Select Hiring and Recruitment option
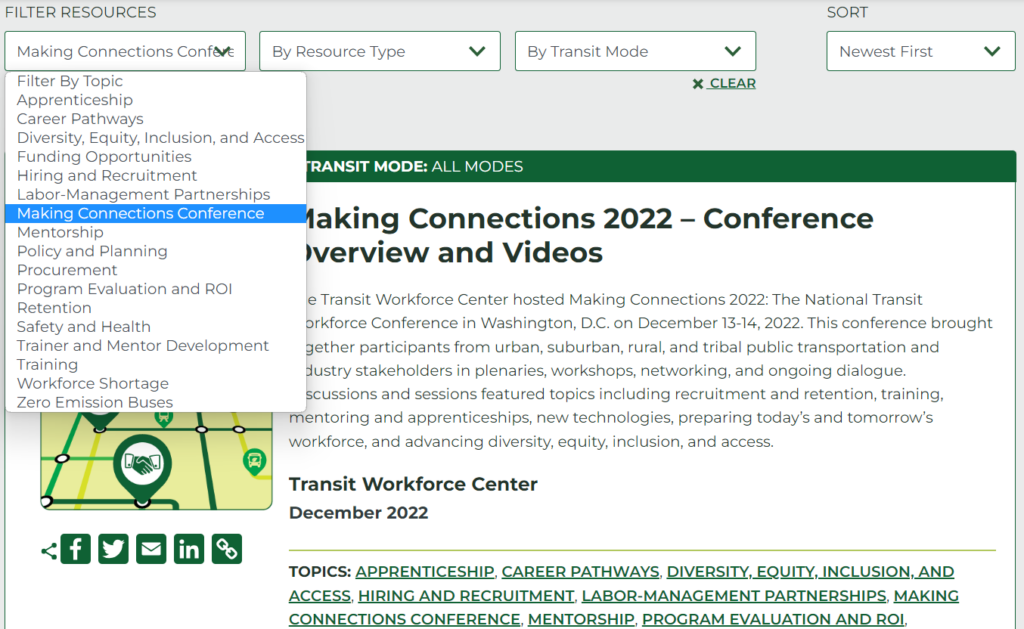Image resolution: width=1024 pixels, height=629 pixels. click(155, 176)
